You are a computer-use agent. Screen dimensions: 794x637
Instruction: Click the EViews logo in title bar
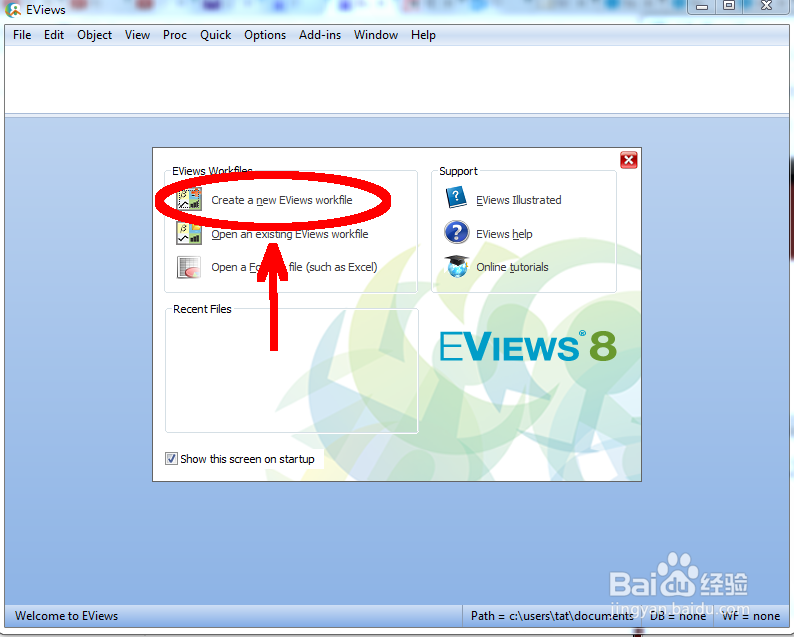pos(13,9)
